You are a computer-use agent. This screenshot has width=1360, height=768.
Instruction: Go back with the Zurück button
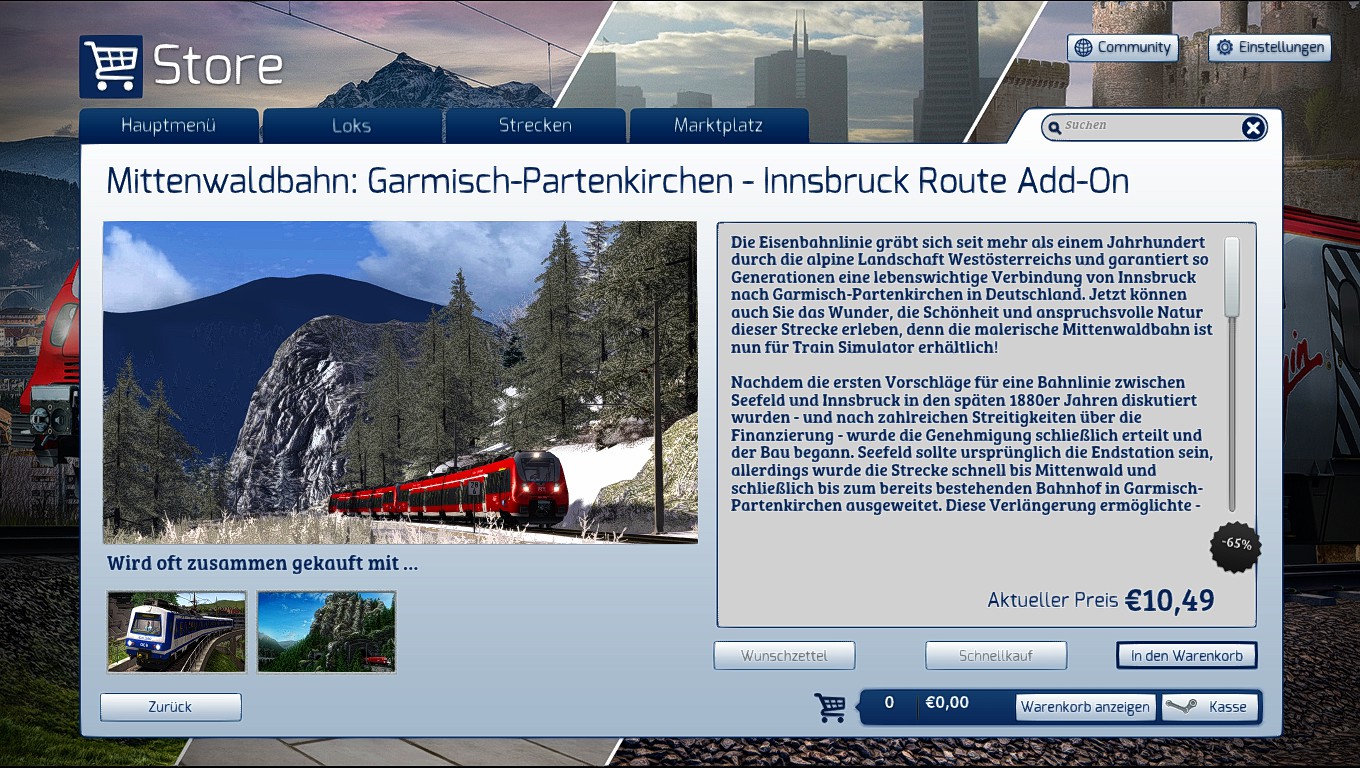(171, 707)
